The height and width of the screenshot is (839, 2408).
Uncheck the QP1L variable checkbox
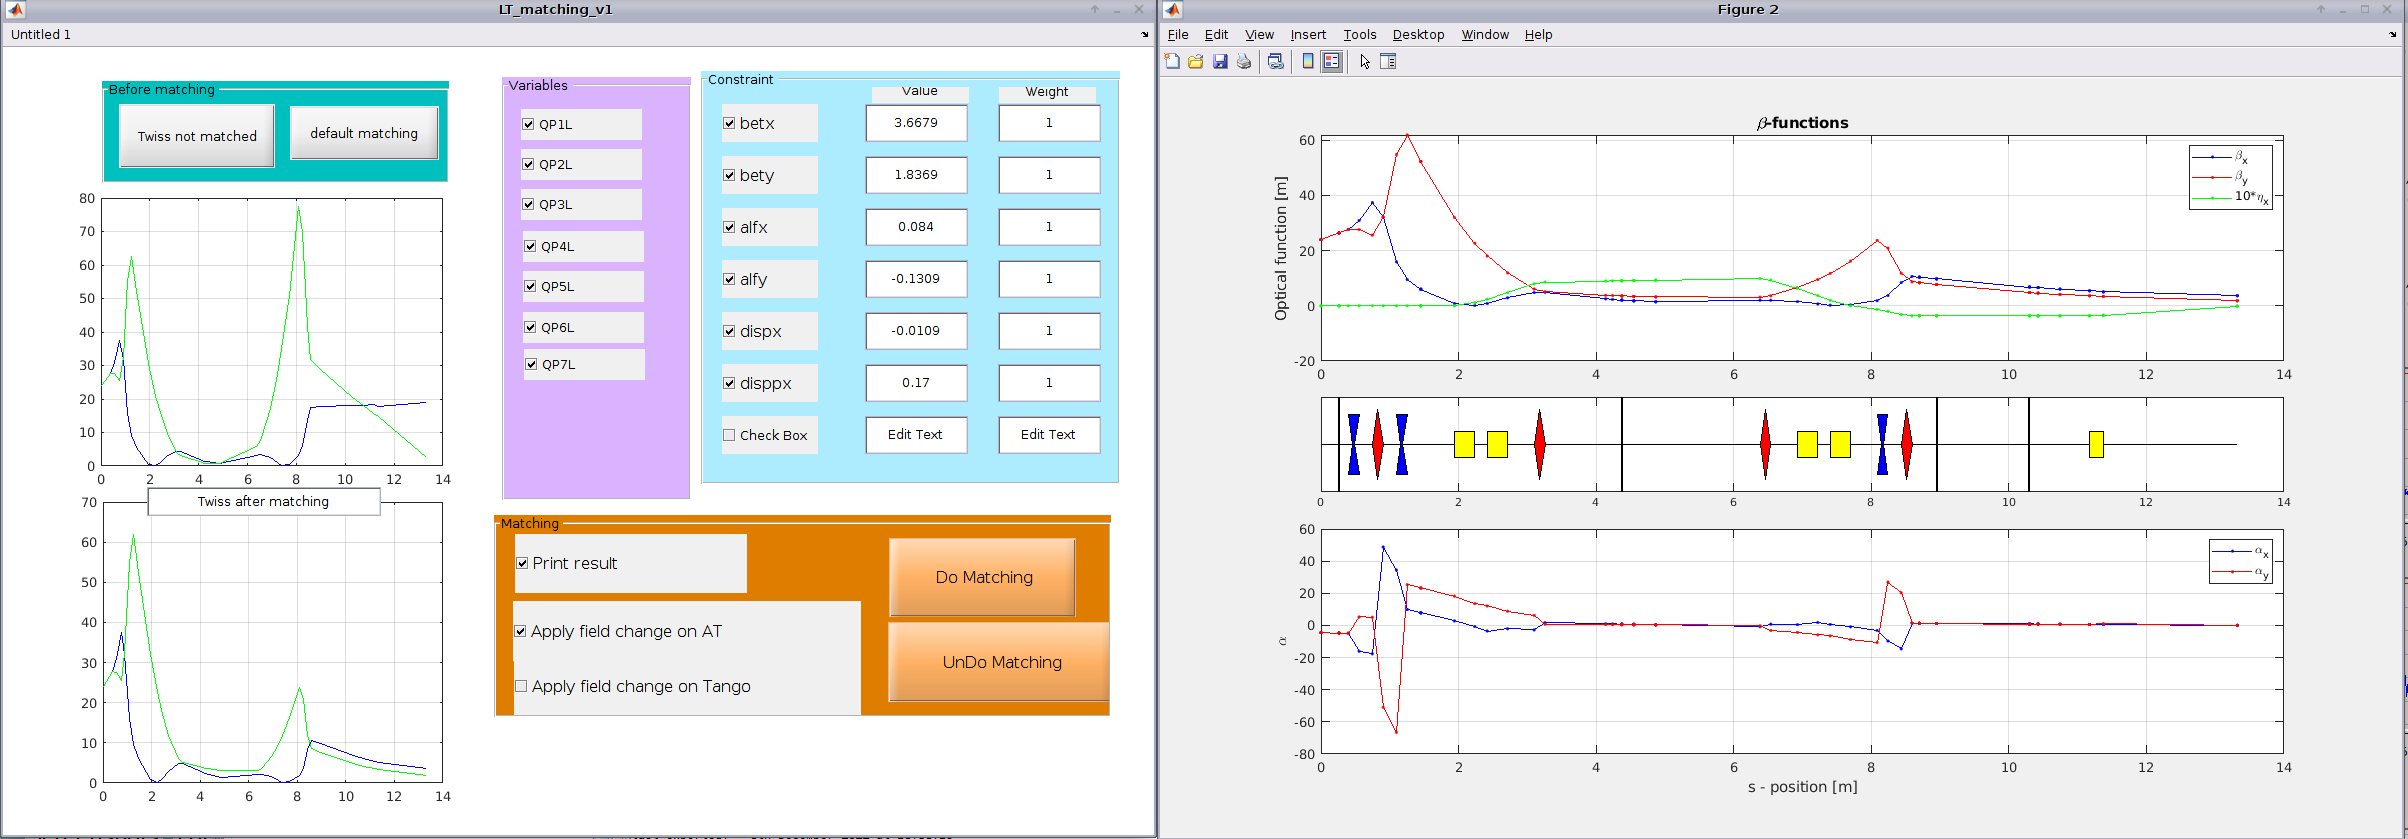point(528,125)
